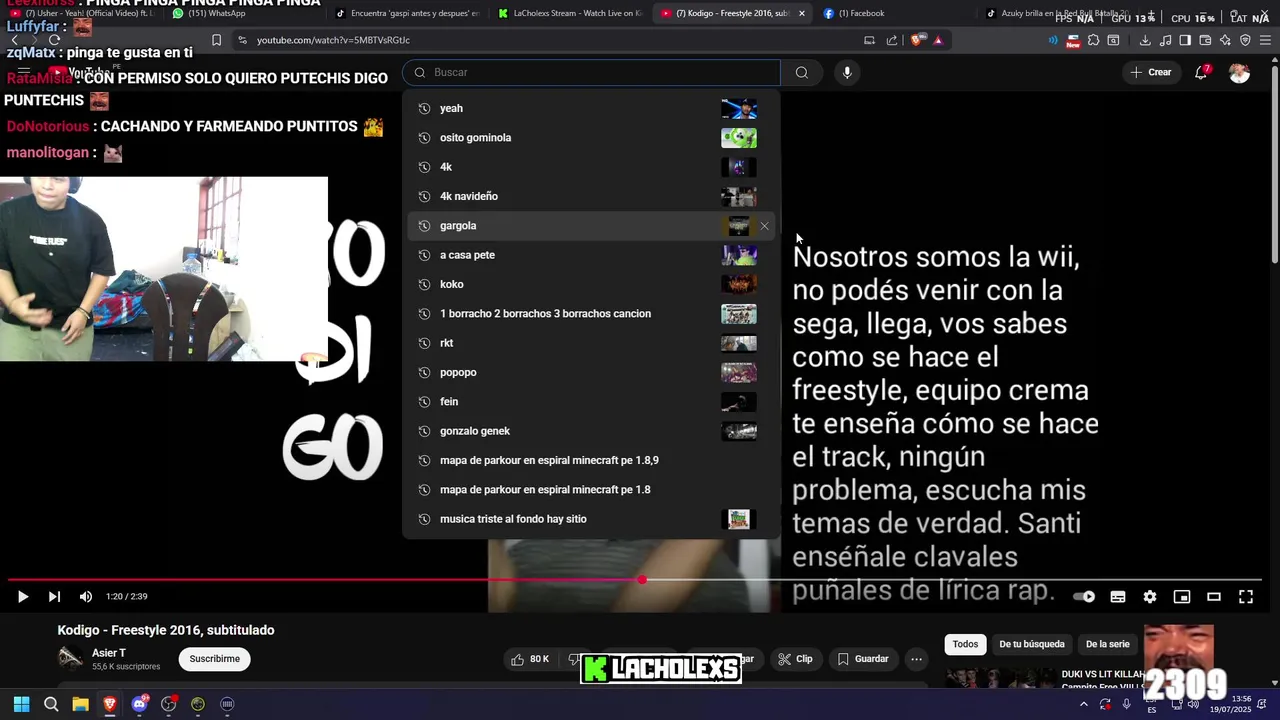Open the Windows Start menu

point(22,704)
